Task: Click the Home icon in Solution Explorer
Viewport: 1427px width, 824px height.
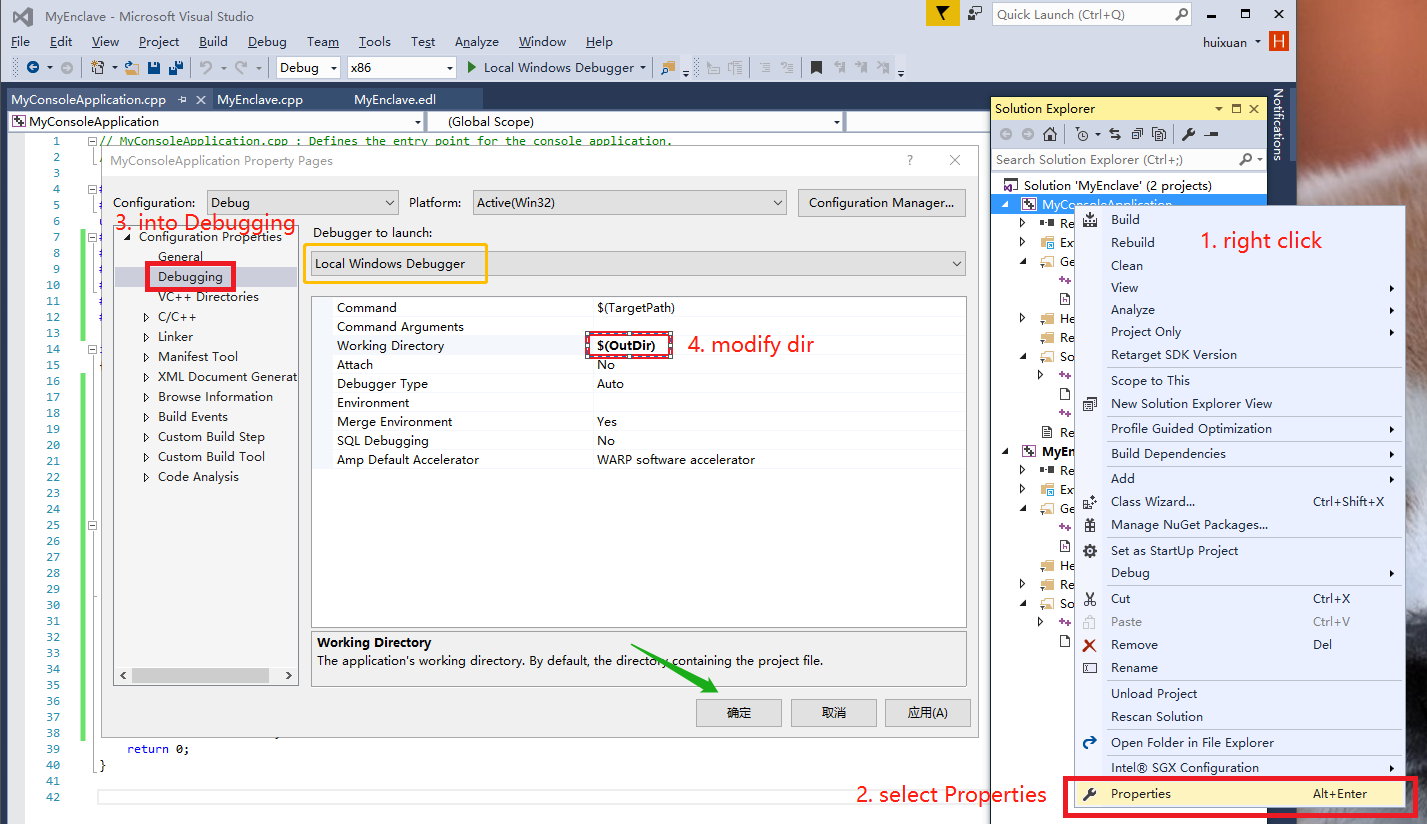Action: tap(1050, 134)
